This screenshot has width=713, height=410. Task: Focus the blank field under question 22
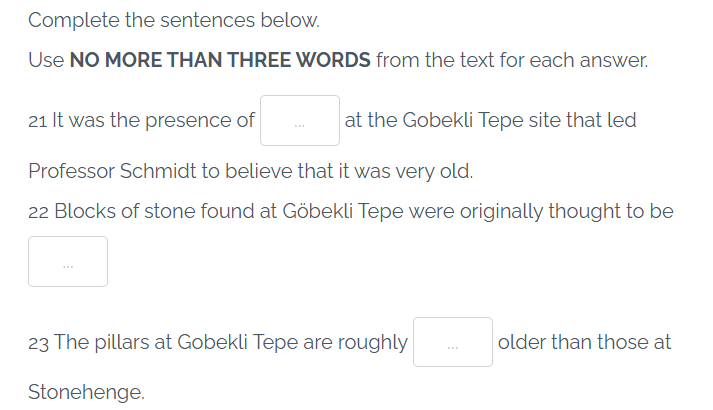tap(68, 262)
